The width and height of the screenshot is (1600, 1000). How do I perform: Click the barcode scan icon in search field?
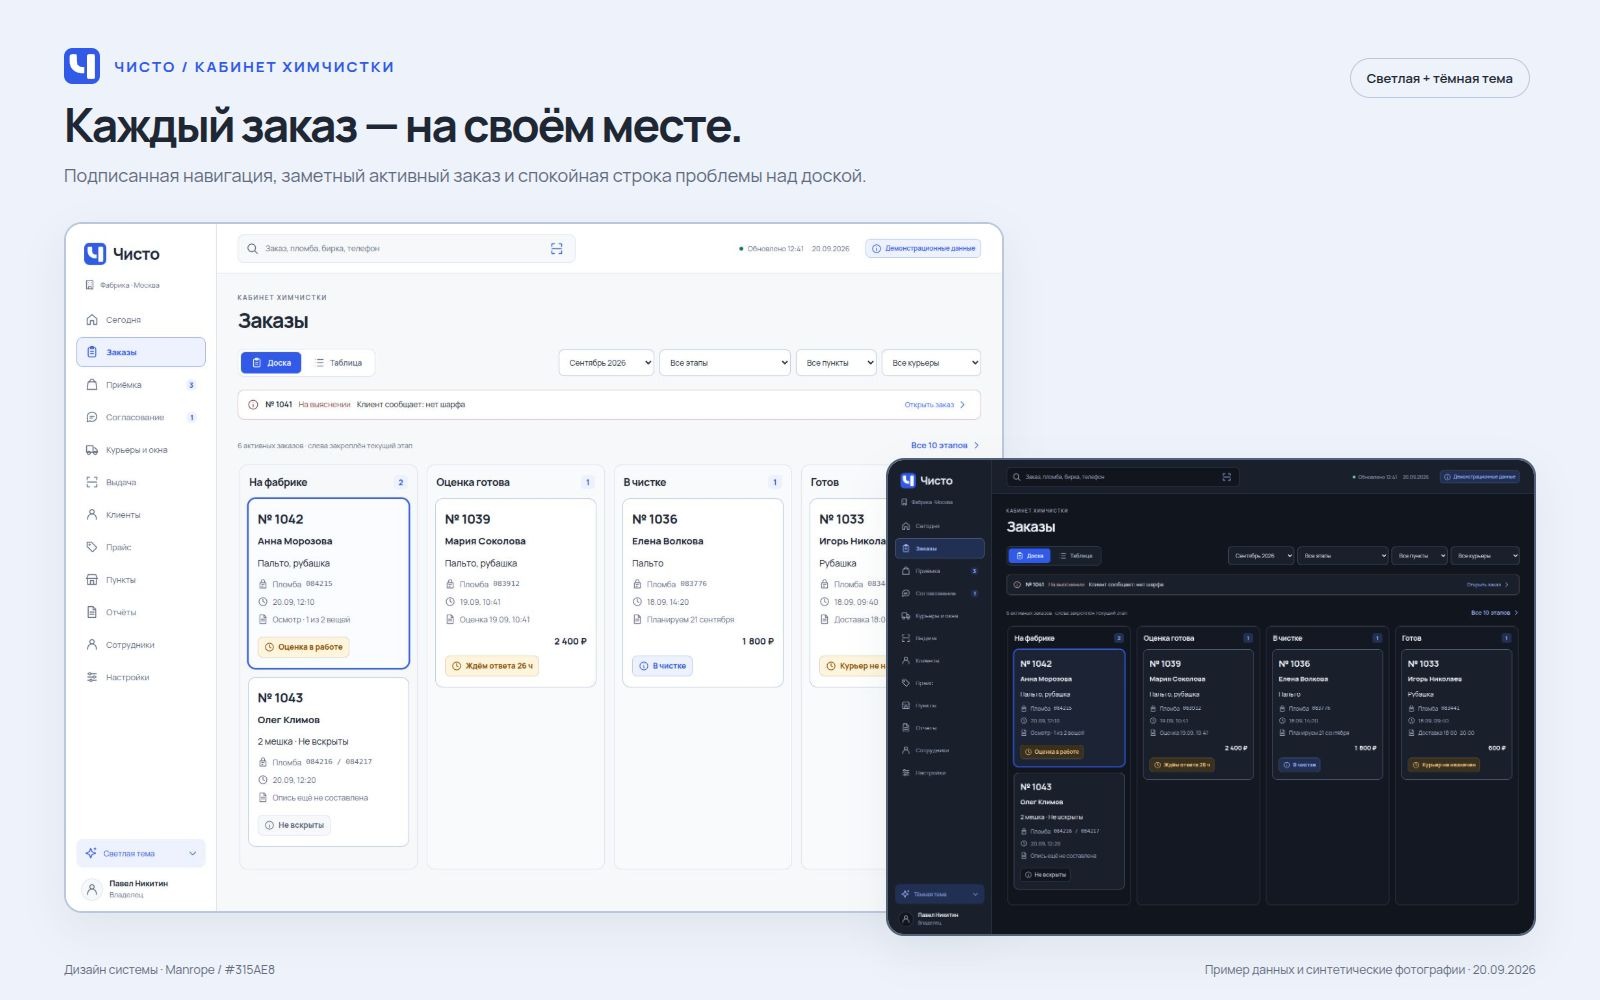pos(557,249)
